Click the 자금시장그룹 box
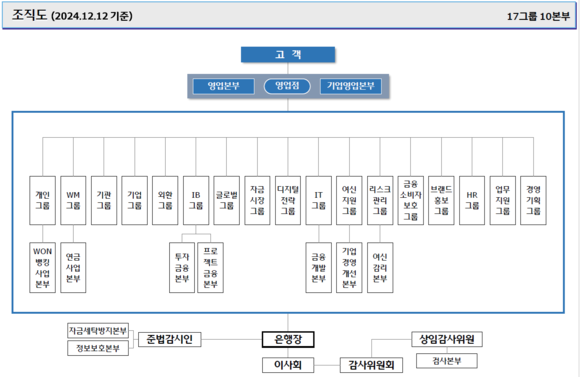580x377 pixels. (257, 201)
